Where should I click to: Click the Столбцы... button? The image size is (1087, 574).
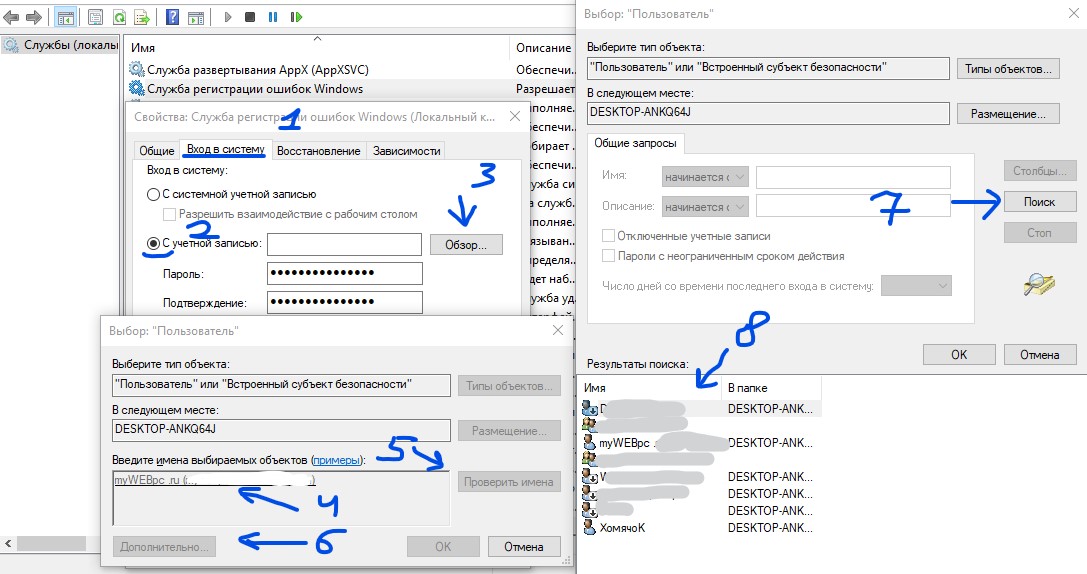point(1039,171)
